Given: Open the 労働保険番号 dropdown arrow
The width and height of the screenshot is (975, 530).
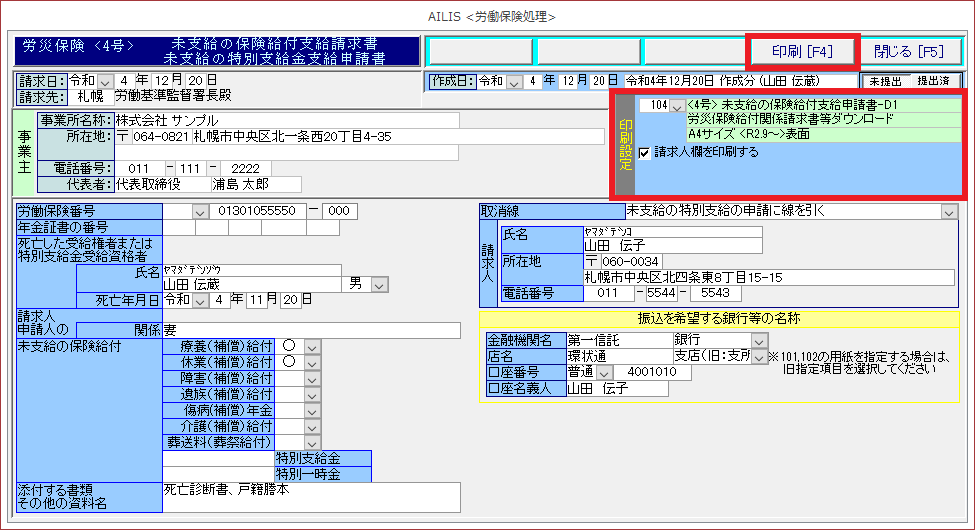Looking at the screenshot, I should 201,211.
